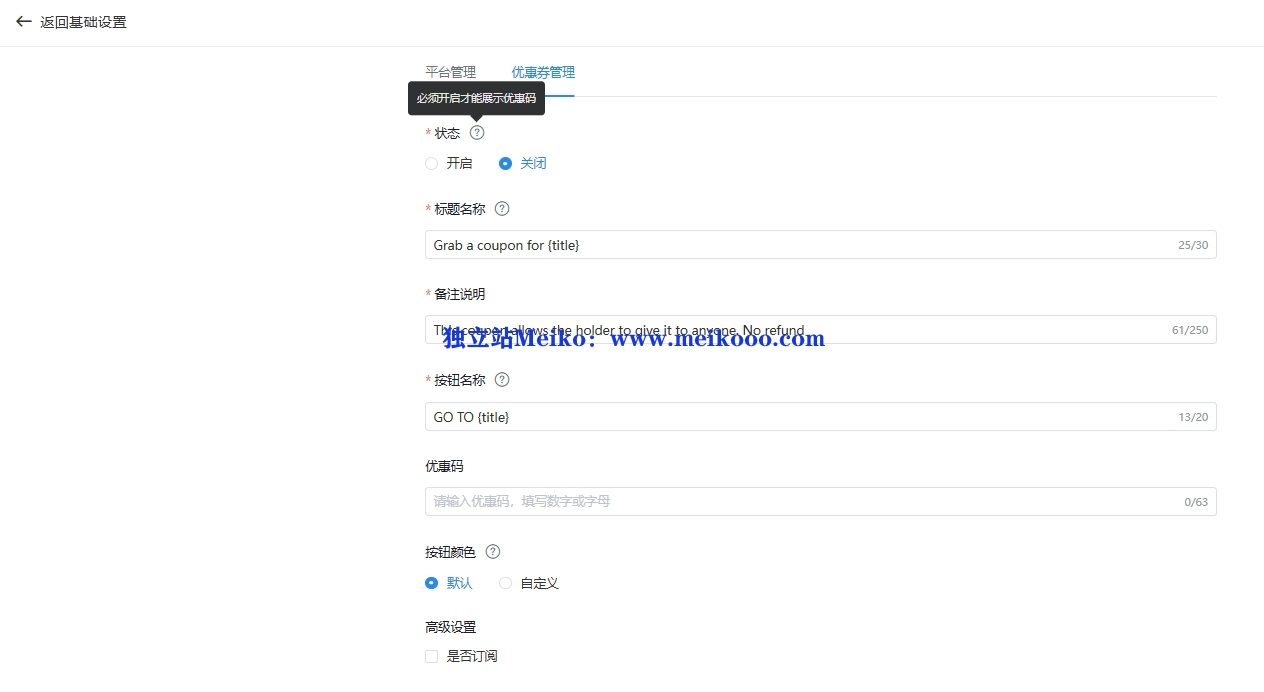Image resolution: width=1264 pixels, height=692 pixels.
Task: Open the help icon next to 状态
Action: pyautogui.click(x=476, y=132)
